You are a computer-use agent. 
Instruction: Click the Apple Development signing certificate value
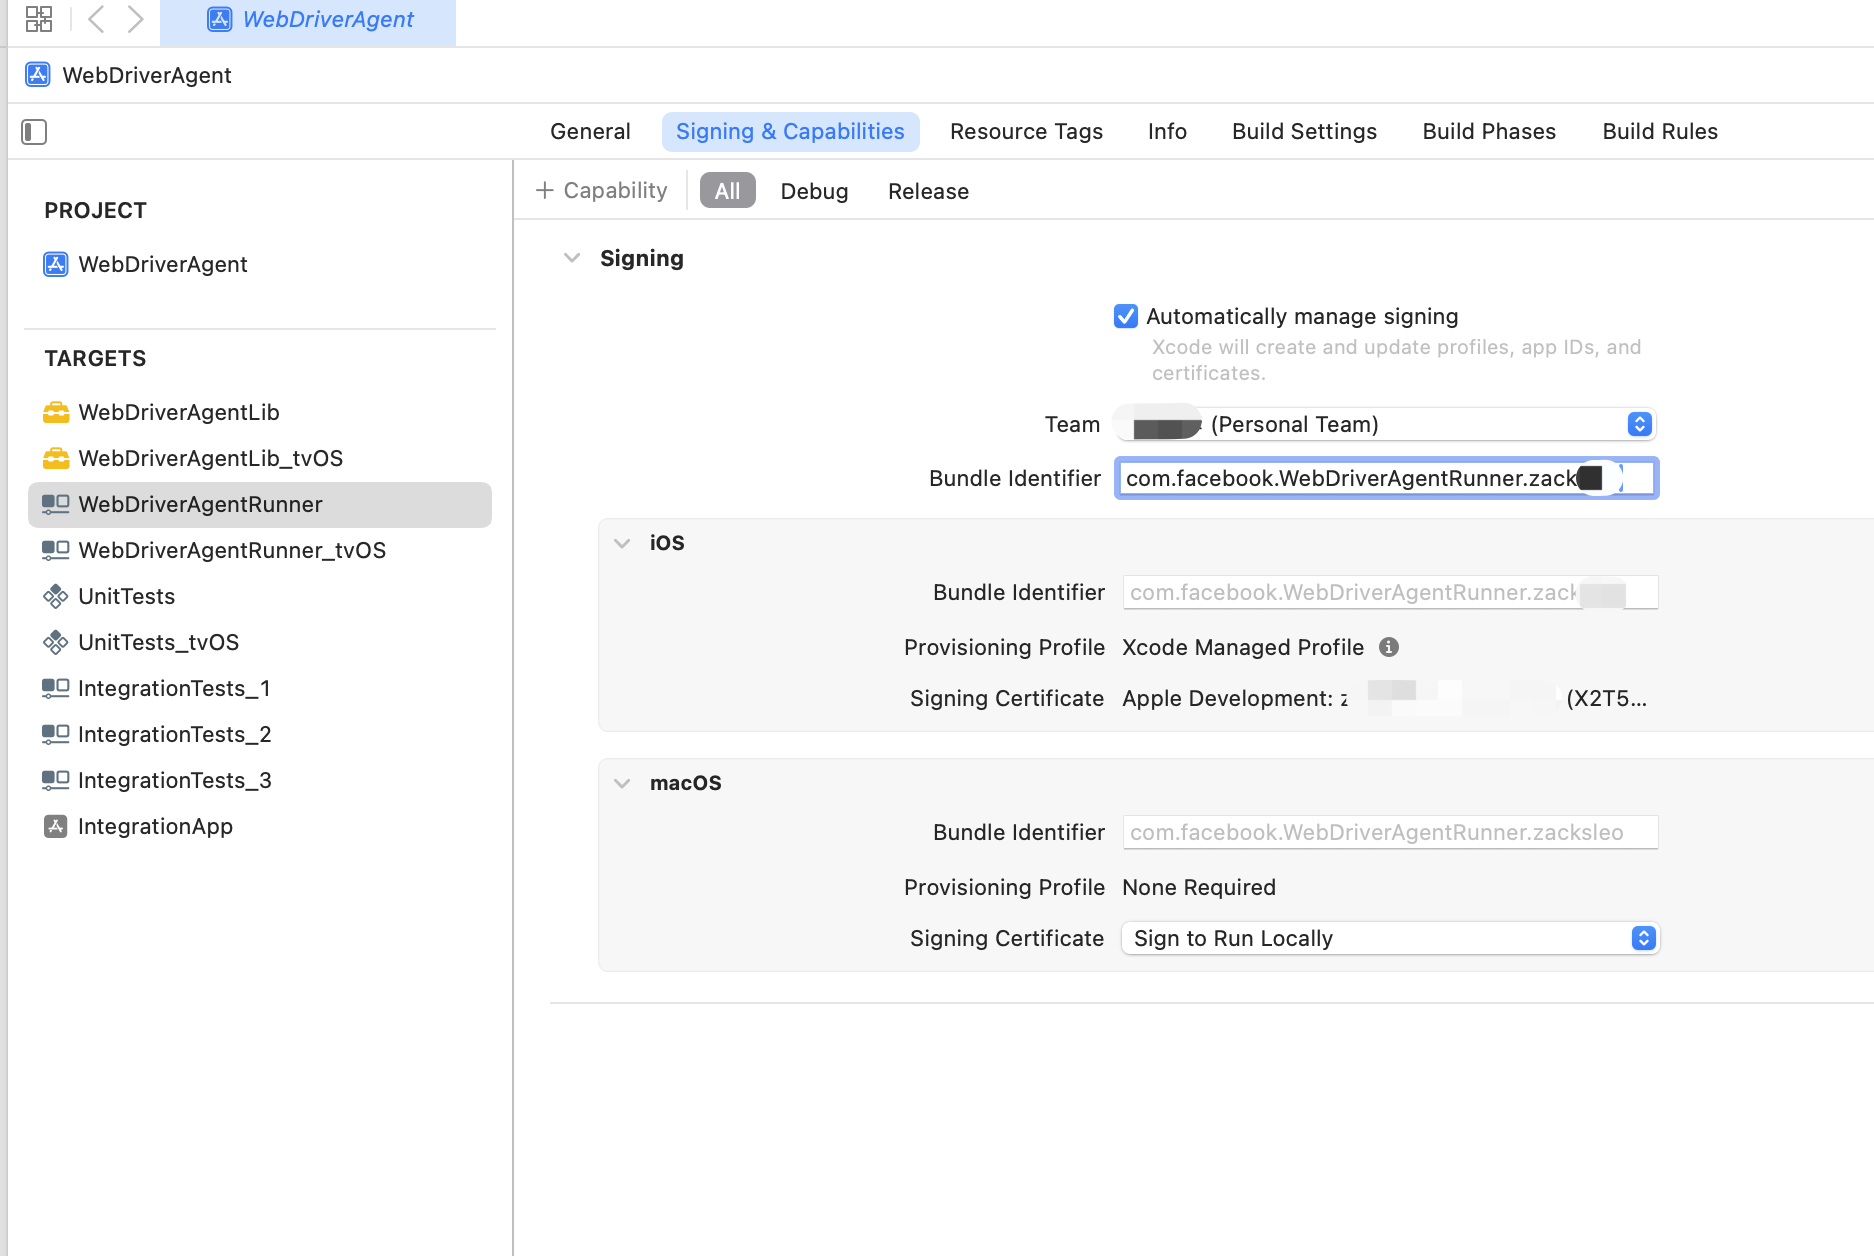click(1384, 698)
